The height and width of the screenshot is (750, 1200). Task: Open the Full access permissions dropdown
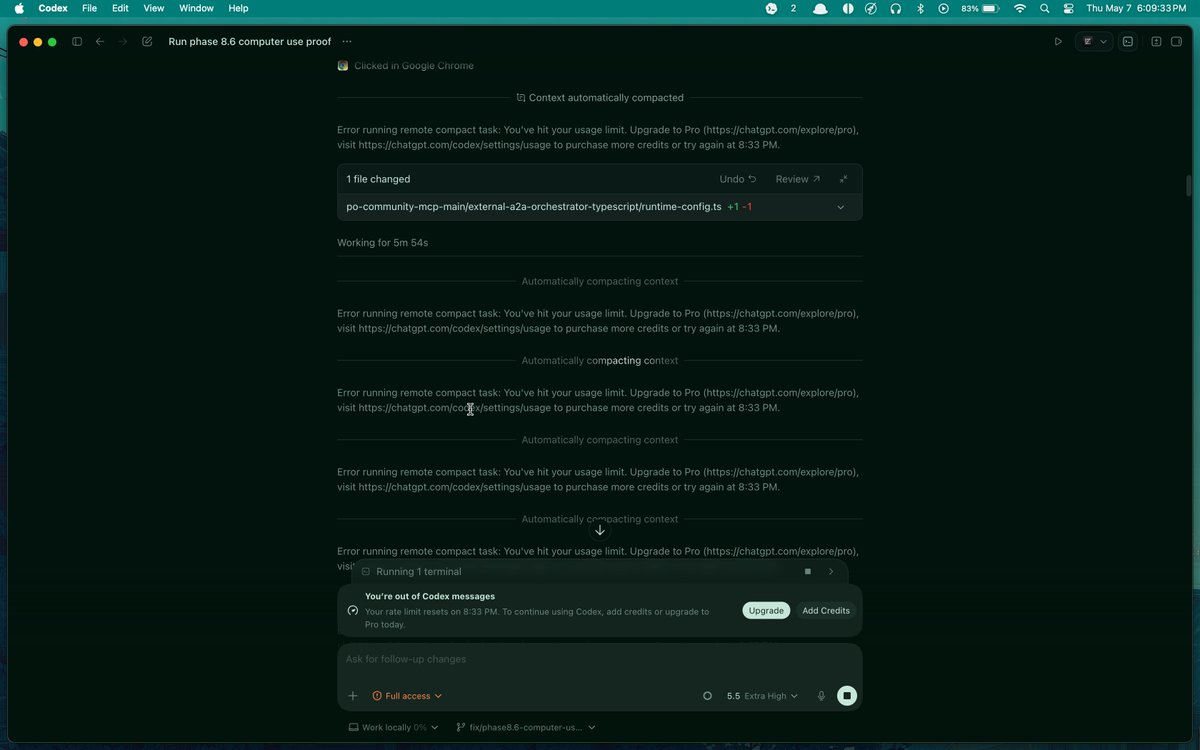pos(407,696)
